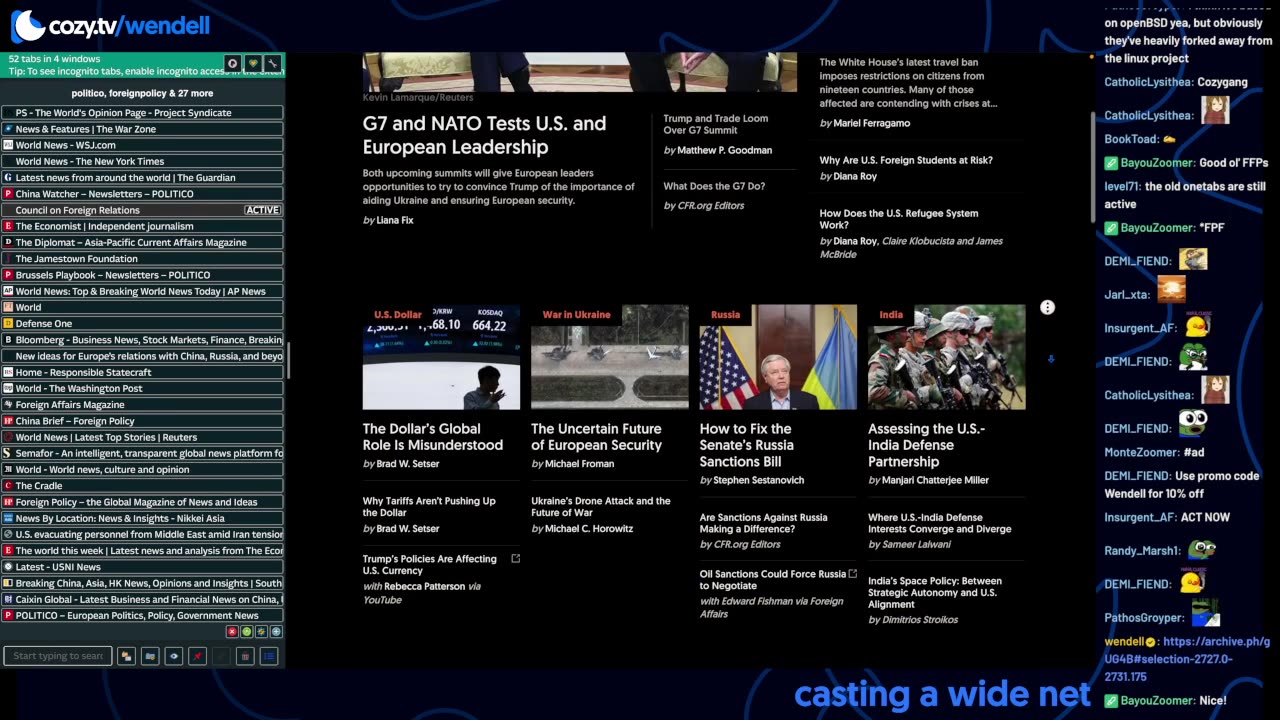Open 'Why Are U.S. Foreign Students at Risk?'
This screenshot has width=1280, height=720.
point(906,160)
